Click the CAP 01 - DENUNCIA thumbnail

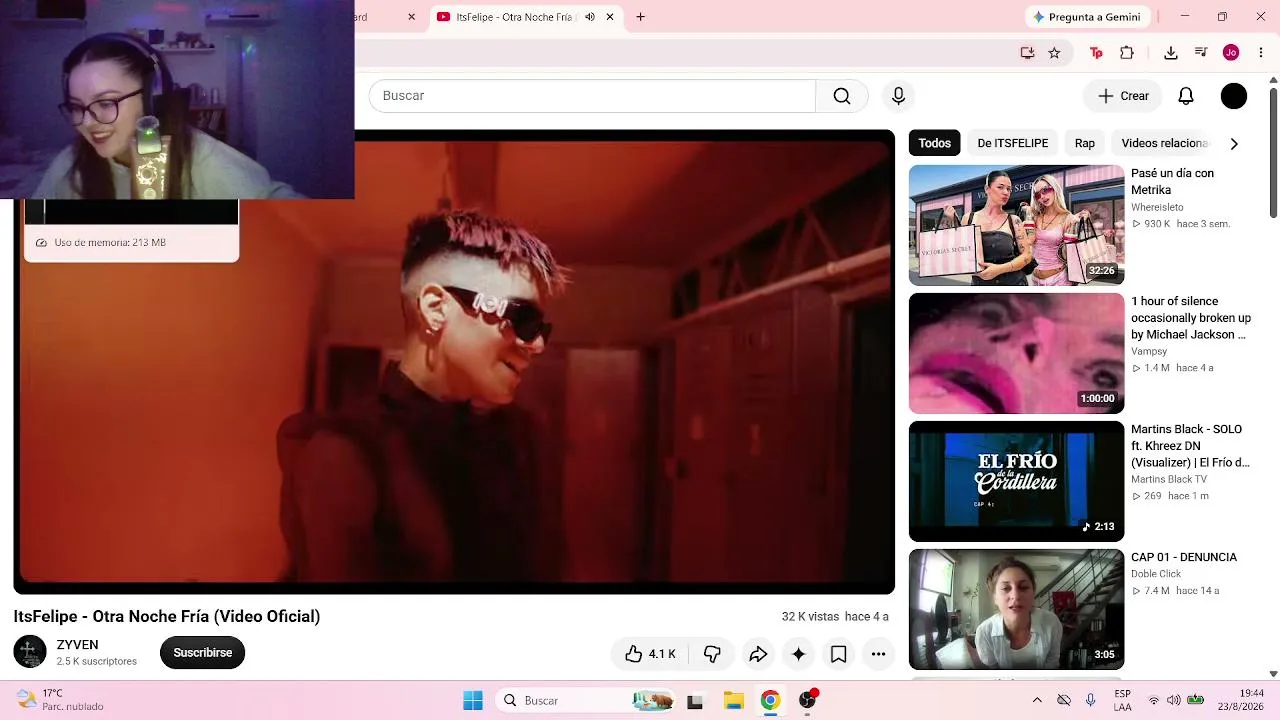coord(1017,609)
